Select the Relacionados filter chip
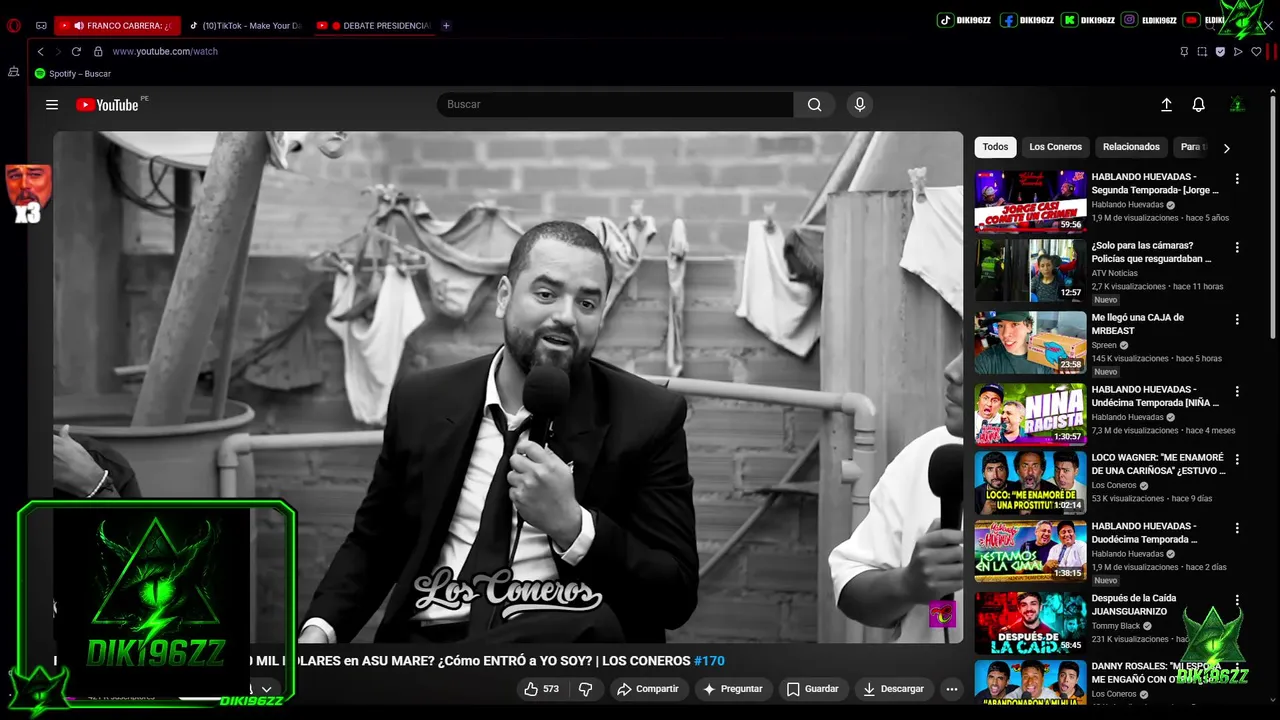Image resolution: width=1280 pixels, height=720 pixels. click(1131, 147)
